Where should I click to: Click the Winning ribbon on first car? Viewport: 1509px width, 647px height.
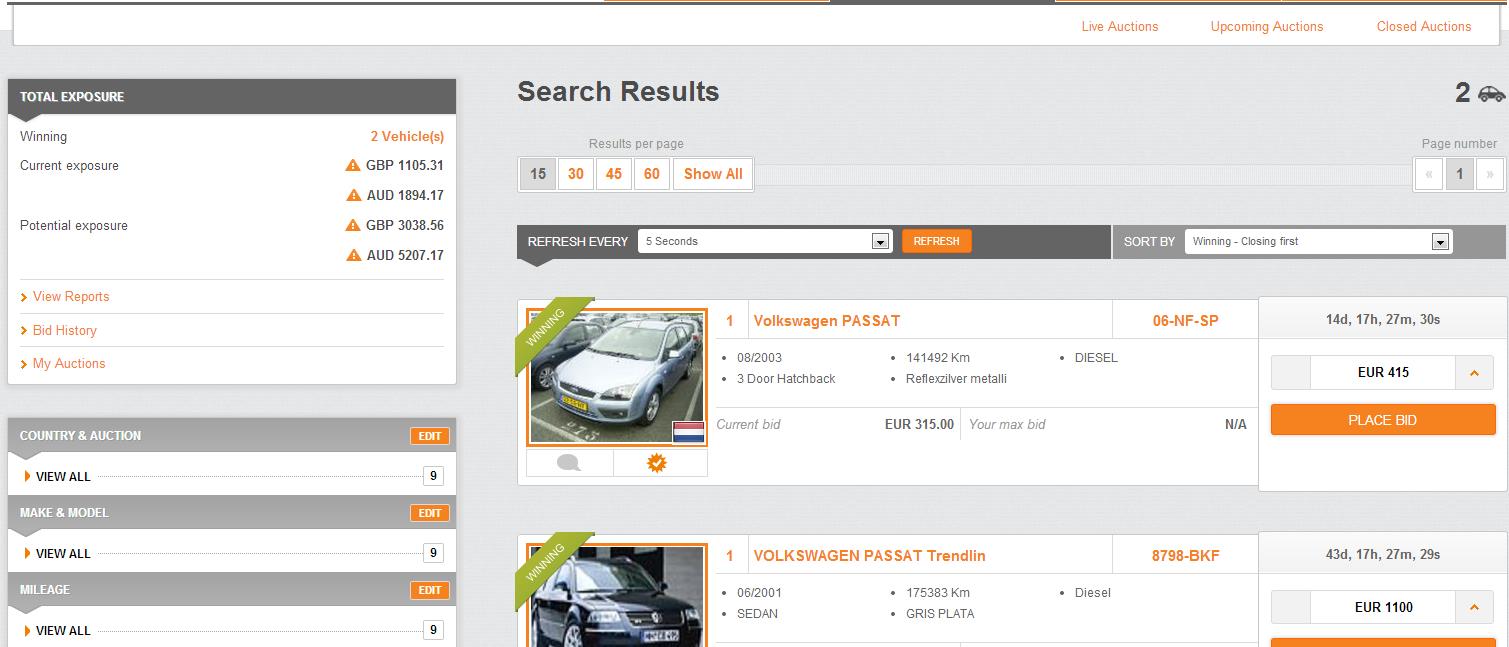[x=548, y=327]
